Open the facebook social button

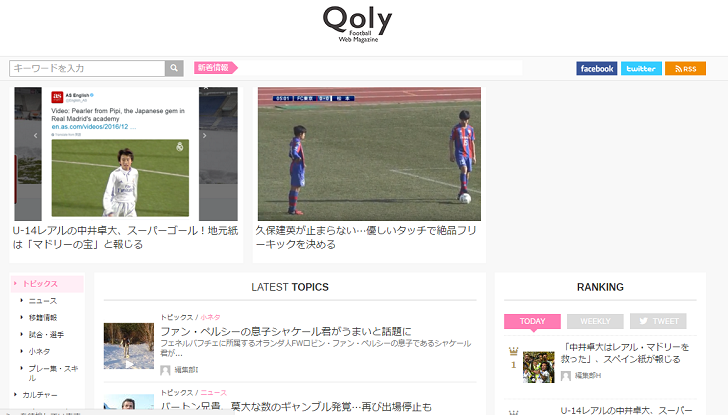597,68
